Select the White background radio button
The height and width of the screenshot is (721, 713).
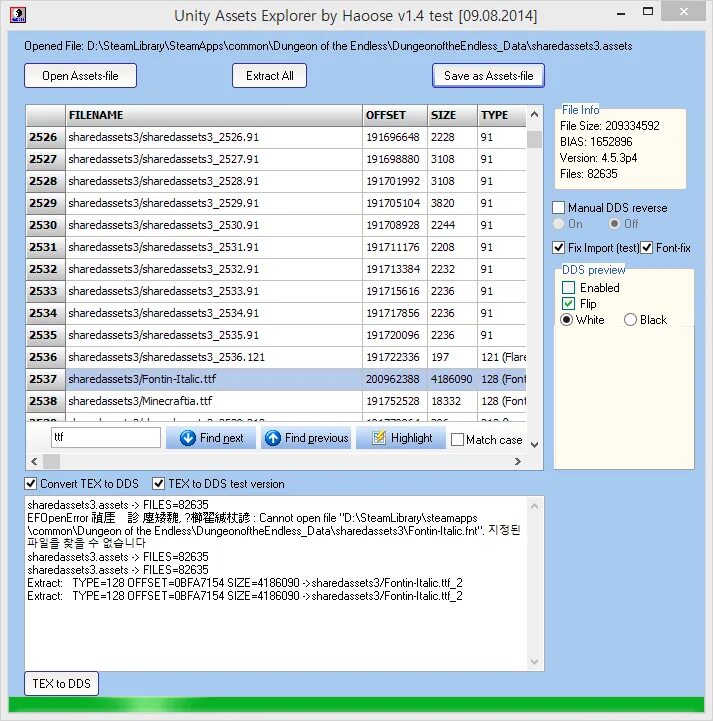(566, 320)
